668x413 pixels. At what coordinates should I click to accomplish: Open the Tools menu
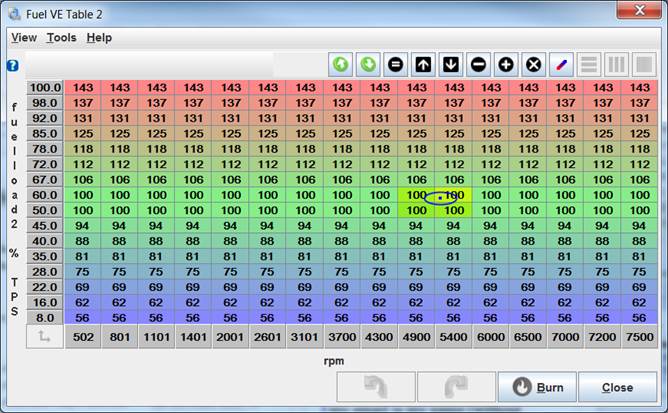pos(61,38)
